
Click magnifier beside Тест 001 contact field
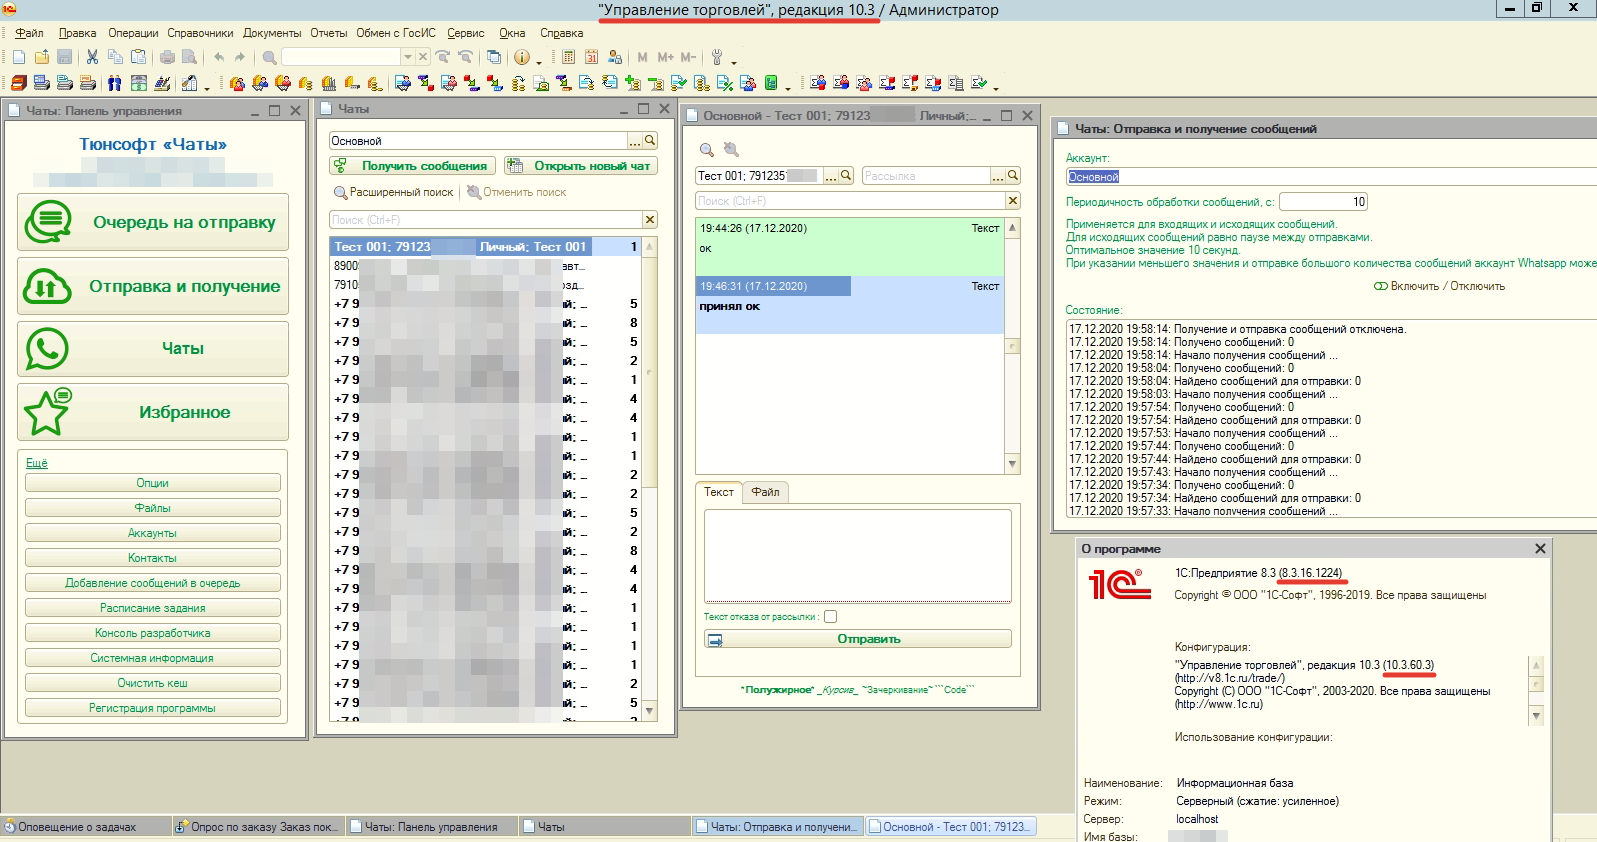(846, 176)
